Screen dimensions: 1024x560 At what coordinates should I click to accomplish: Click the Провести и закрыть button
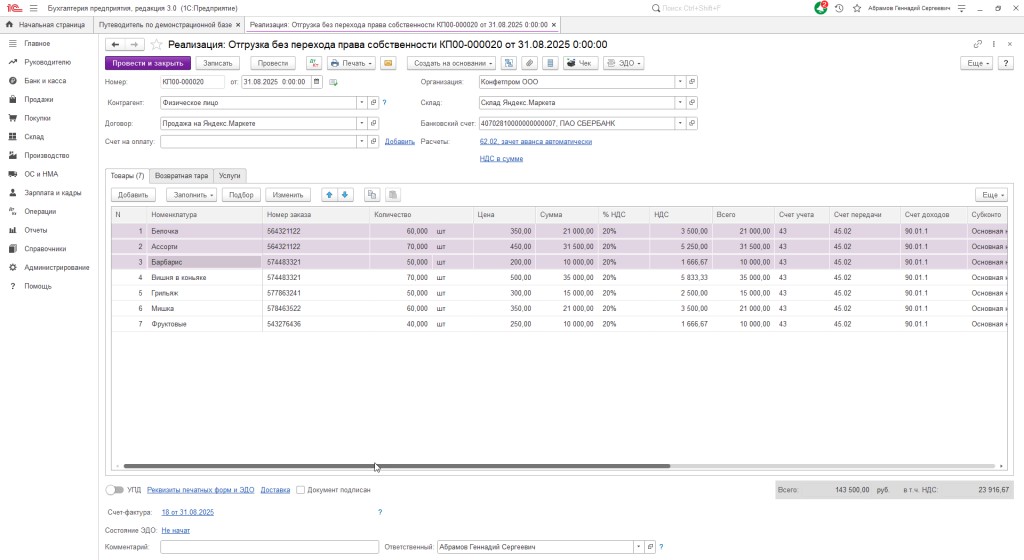point(147,63)
